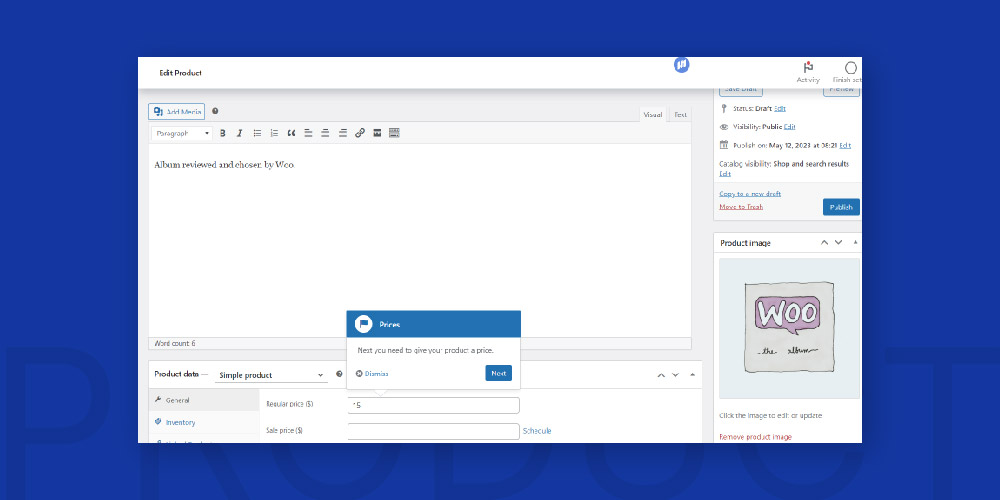Viewport: 1000px width, 500px height.
Task: Click the Regular price input field
Action: (x=434, y=405)
